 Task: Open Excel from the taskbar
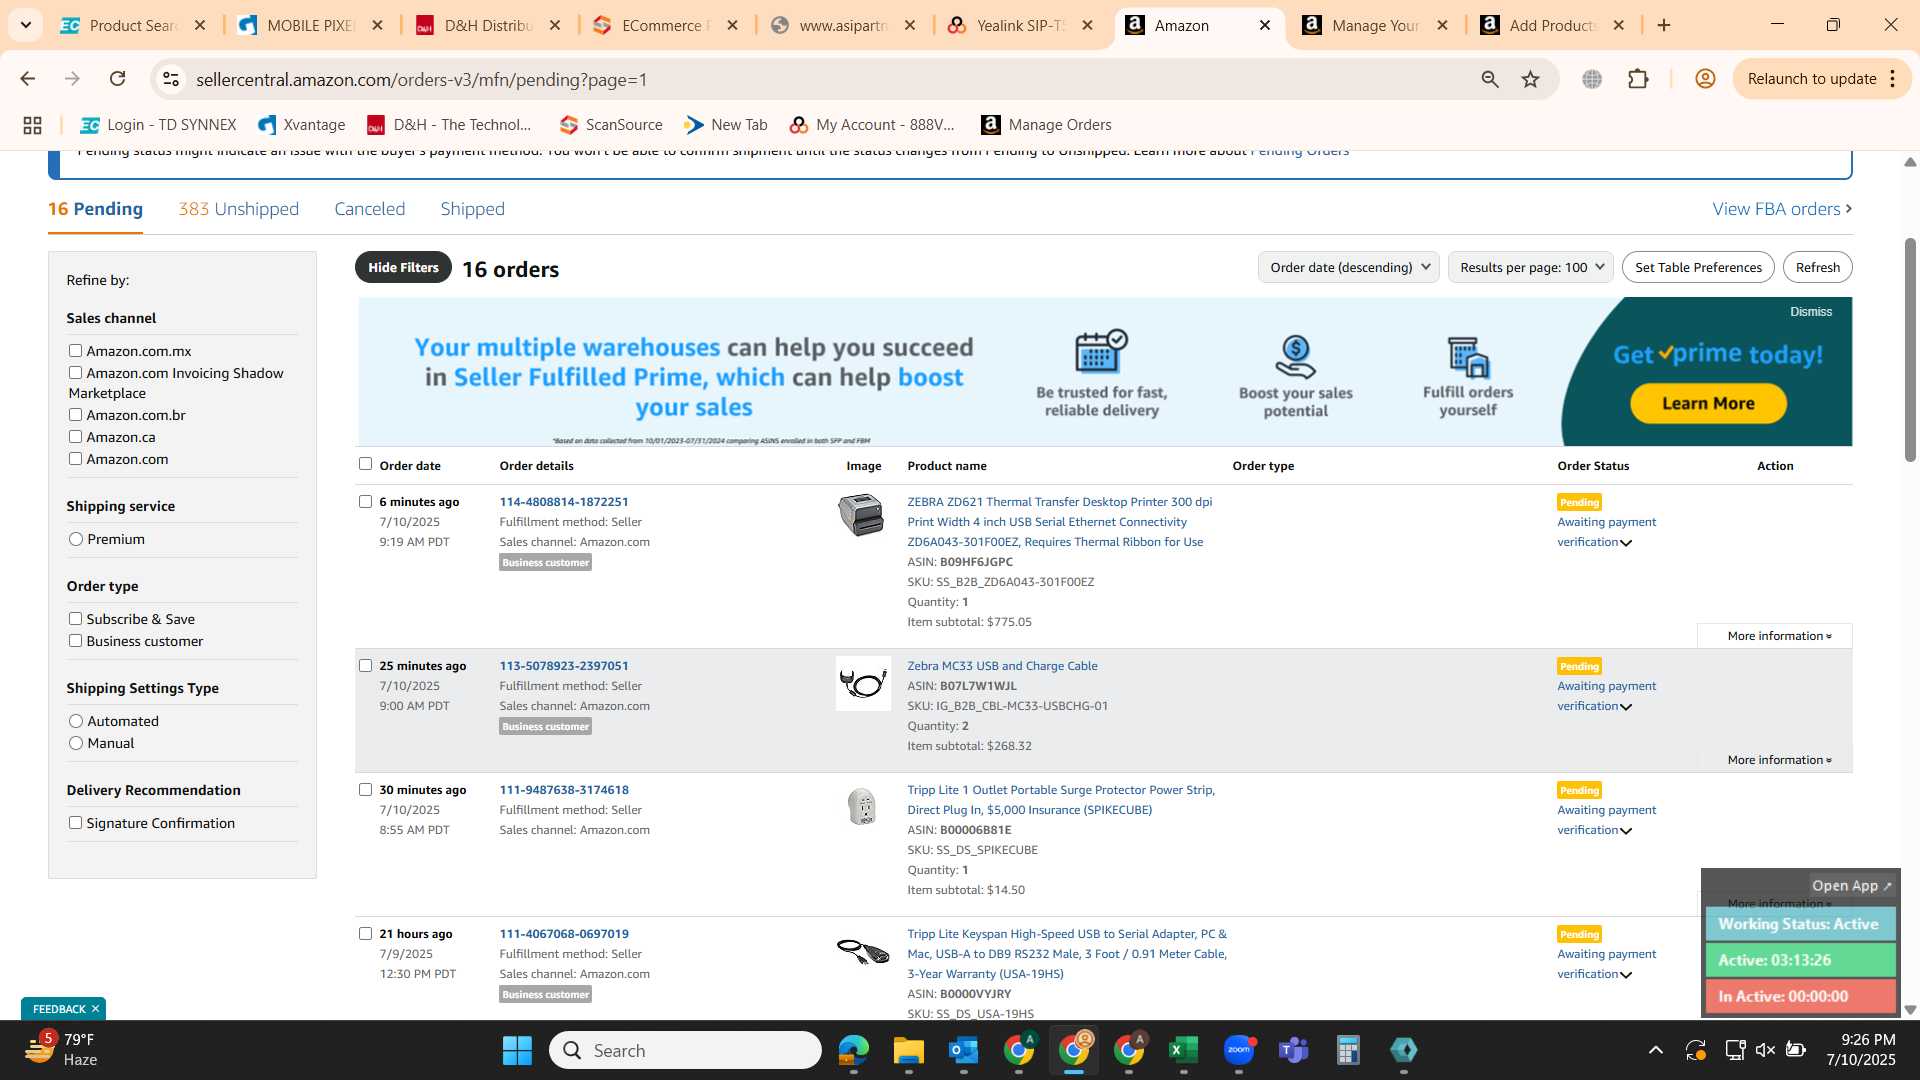coord(1183,1050)
